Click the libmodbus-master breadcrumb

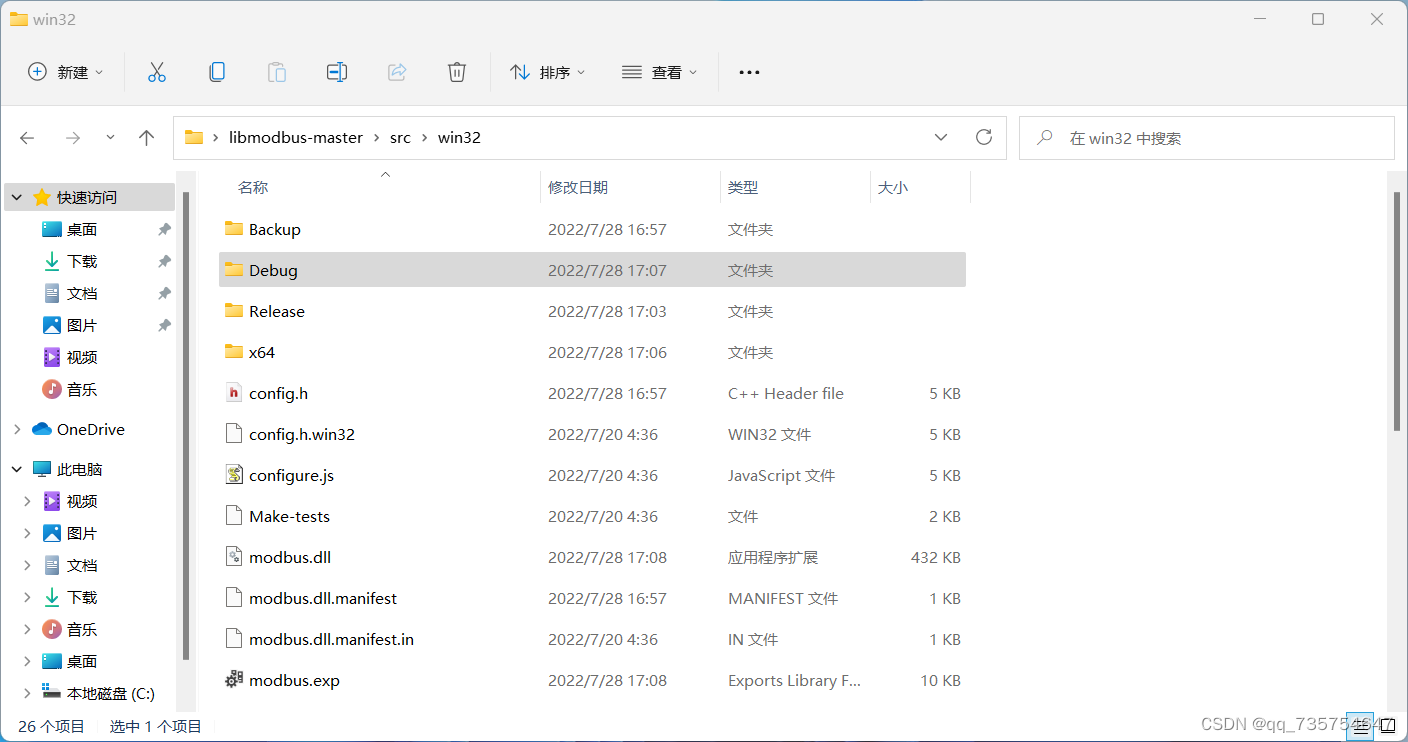tap(296, 137)
